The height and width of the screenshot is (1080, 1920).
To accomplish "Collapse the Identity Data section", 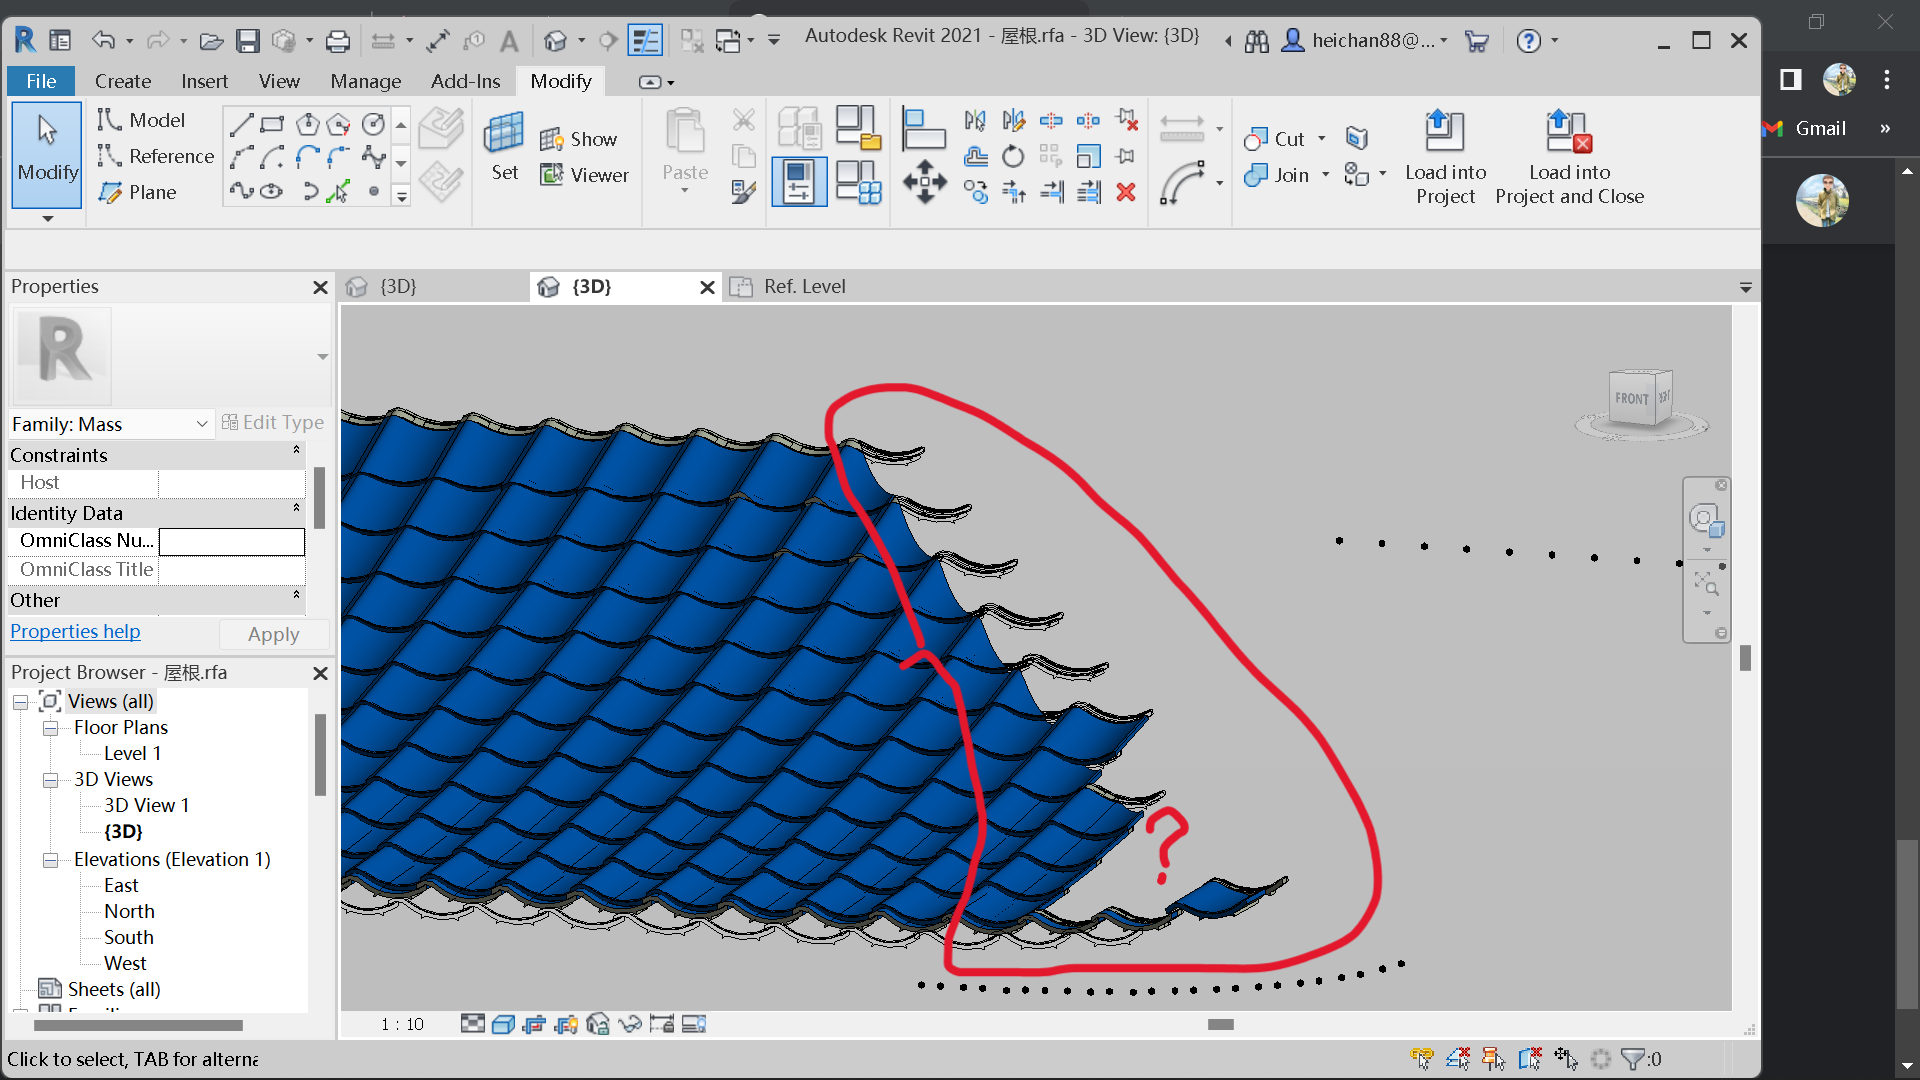I will point(296,507).
